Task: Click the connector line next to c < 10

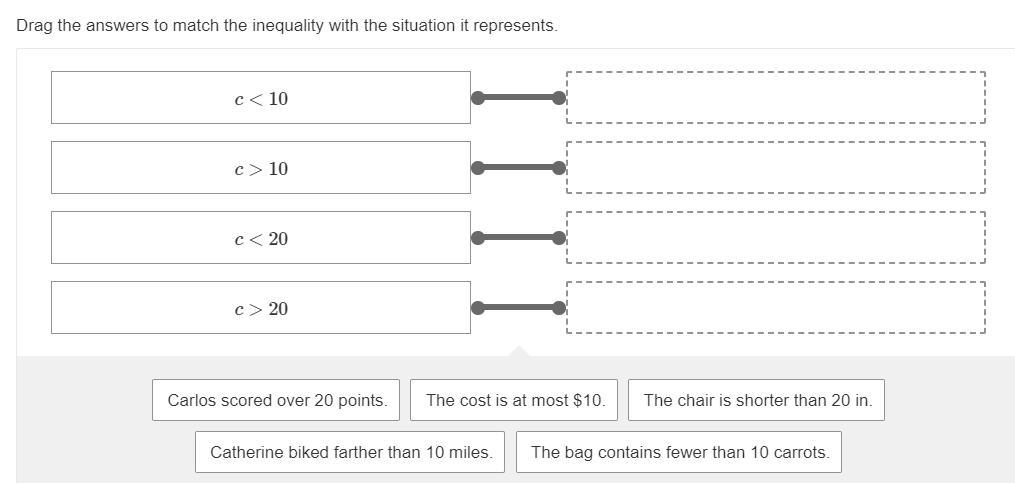Action: 518,98
